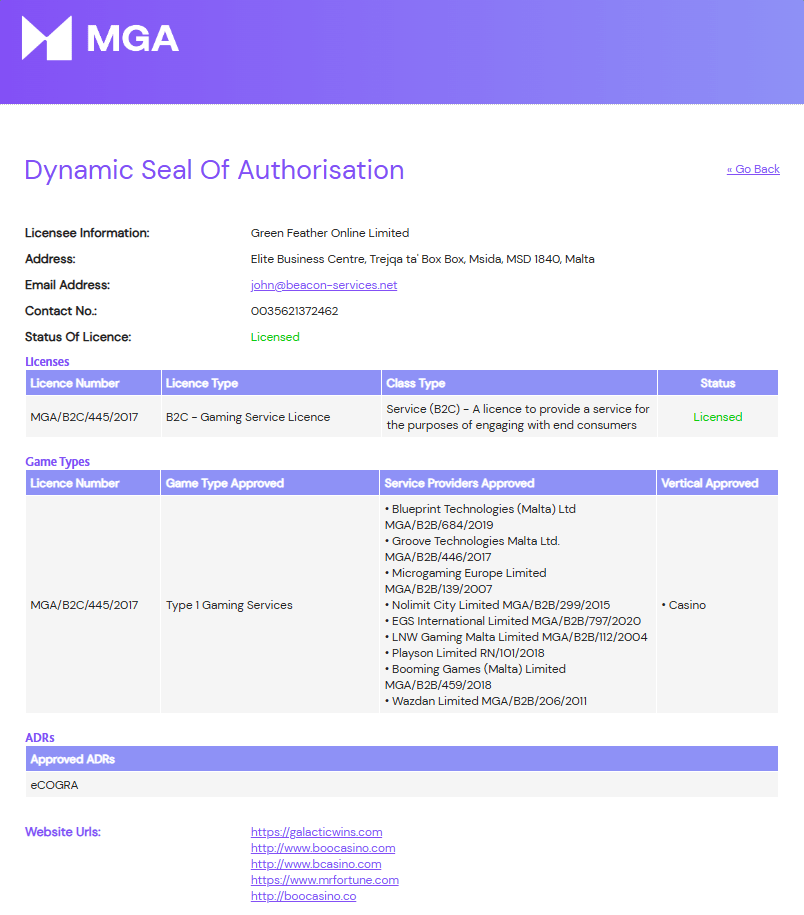804x915 pixels.
Task: Select the Elite Business Centre address text
Action: [x=422, y=259]
